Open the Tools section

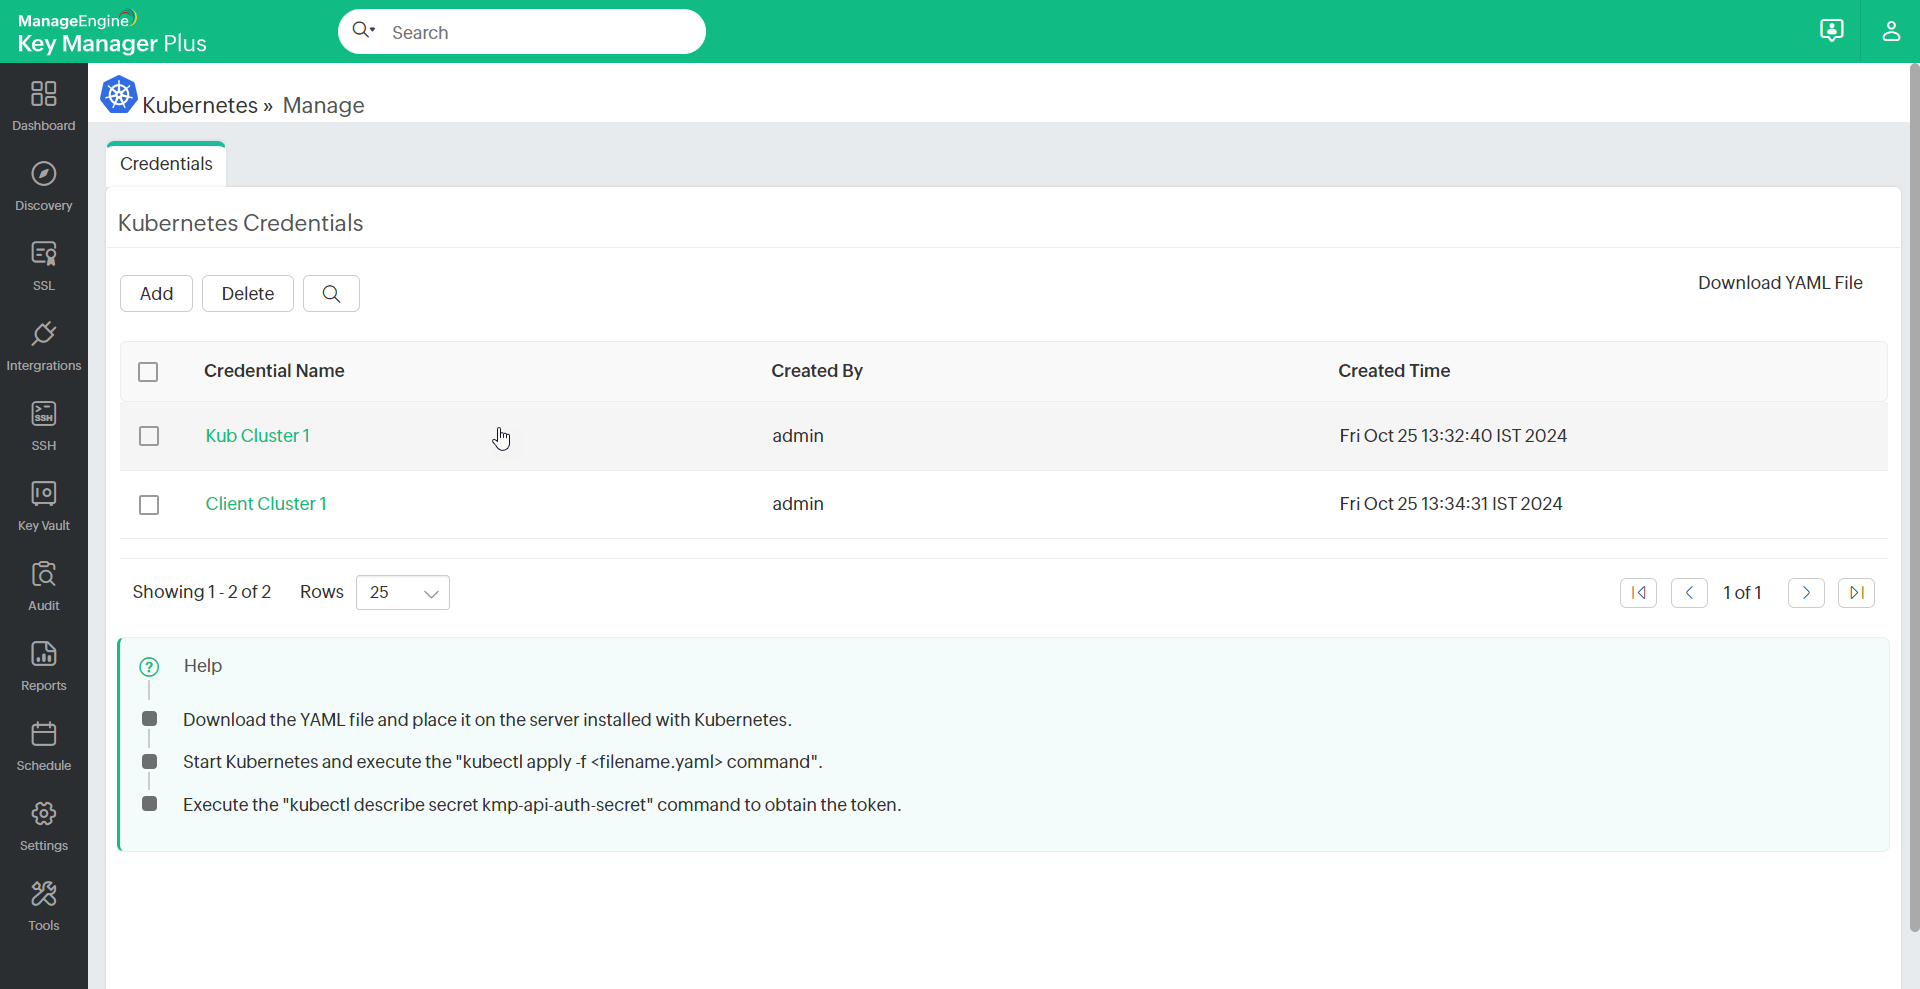(43, 904)
